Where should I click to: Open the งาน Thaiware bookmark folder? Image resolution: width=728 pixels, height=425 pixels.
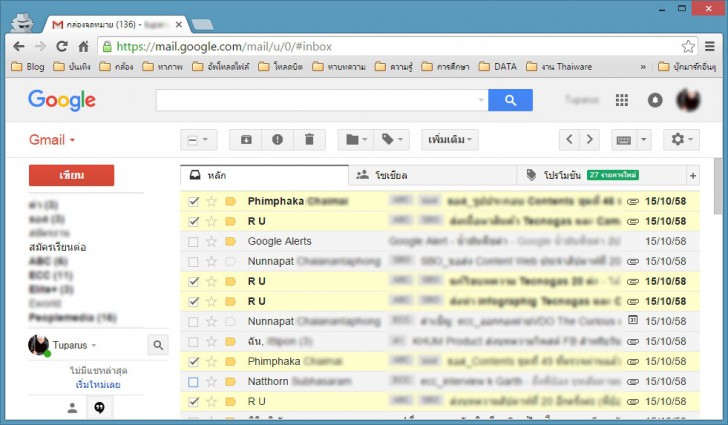click(559, 67)
